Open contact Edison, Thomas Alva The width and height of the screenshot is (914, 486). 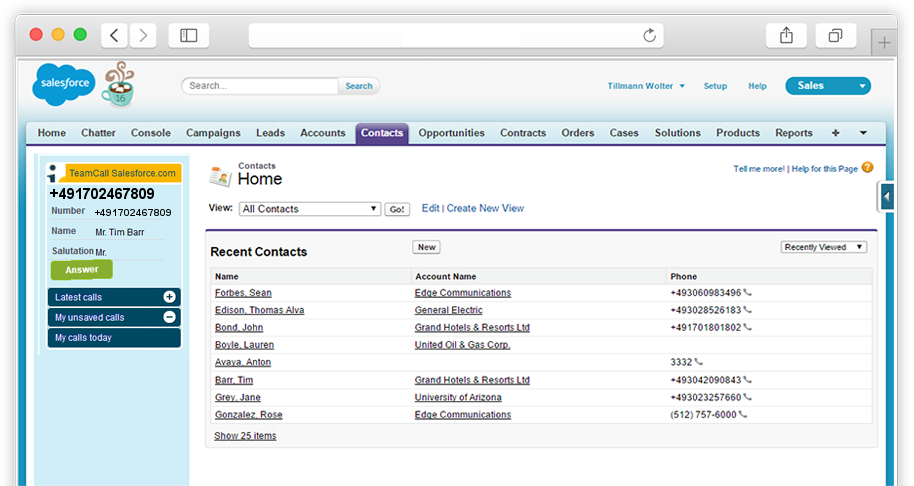point(259,310)
